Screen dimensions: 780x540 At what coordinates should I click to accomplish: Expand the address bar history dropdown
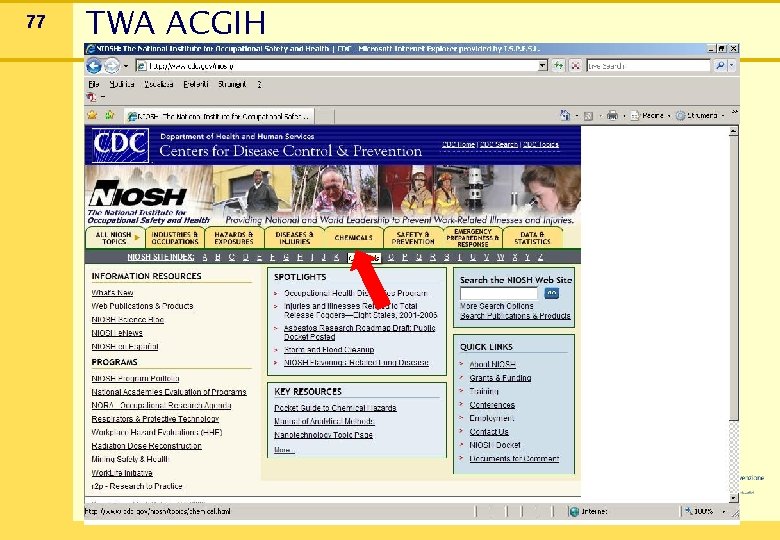543,66
